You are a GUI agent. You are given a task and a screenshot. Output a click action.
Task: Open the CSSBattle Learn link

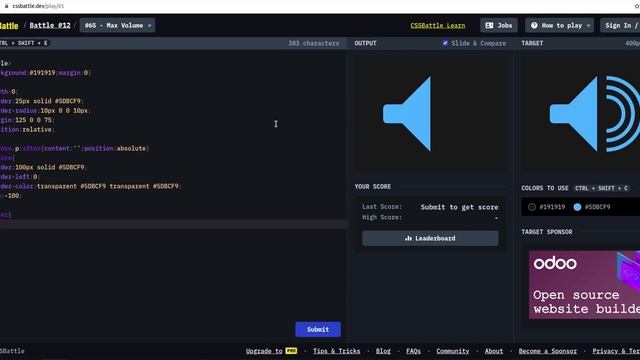pyautogui.click(x=438, y=25)
